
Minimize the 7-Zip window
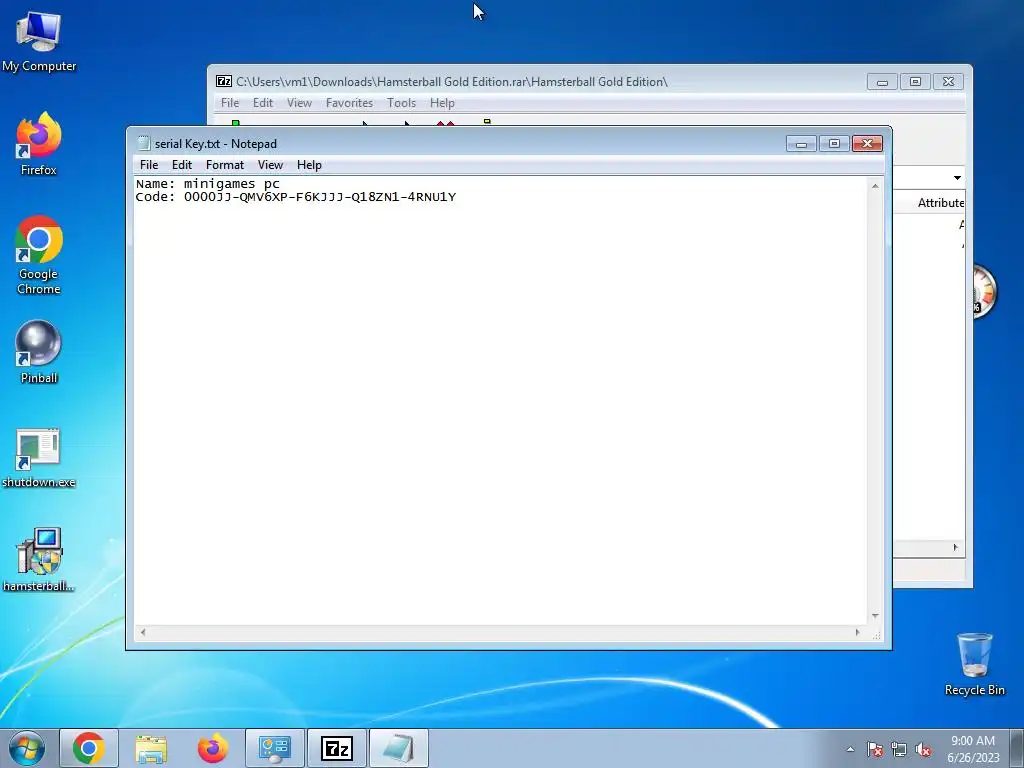pyautogui.click(x=882, y=82)
